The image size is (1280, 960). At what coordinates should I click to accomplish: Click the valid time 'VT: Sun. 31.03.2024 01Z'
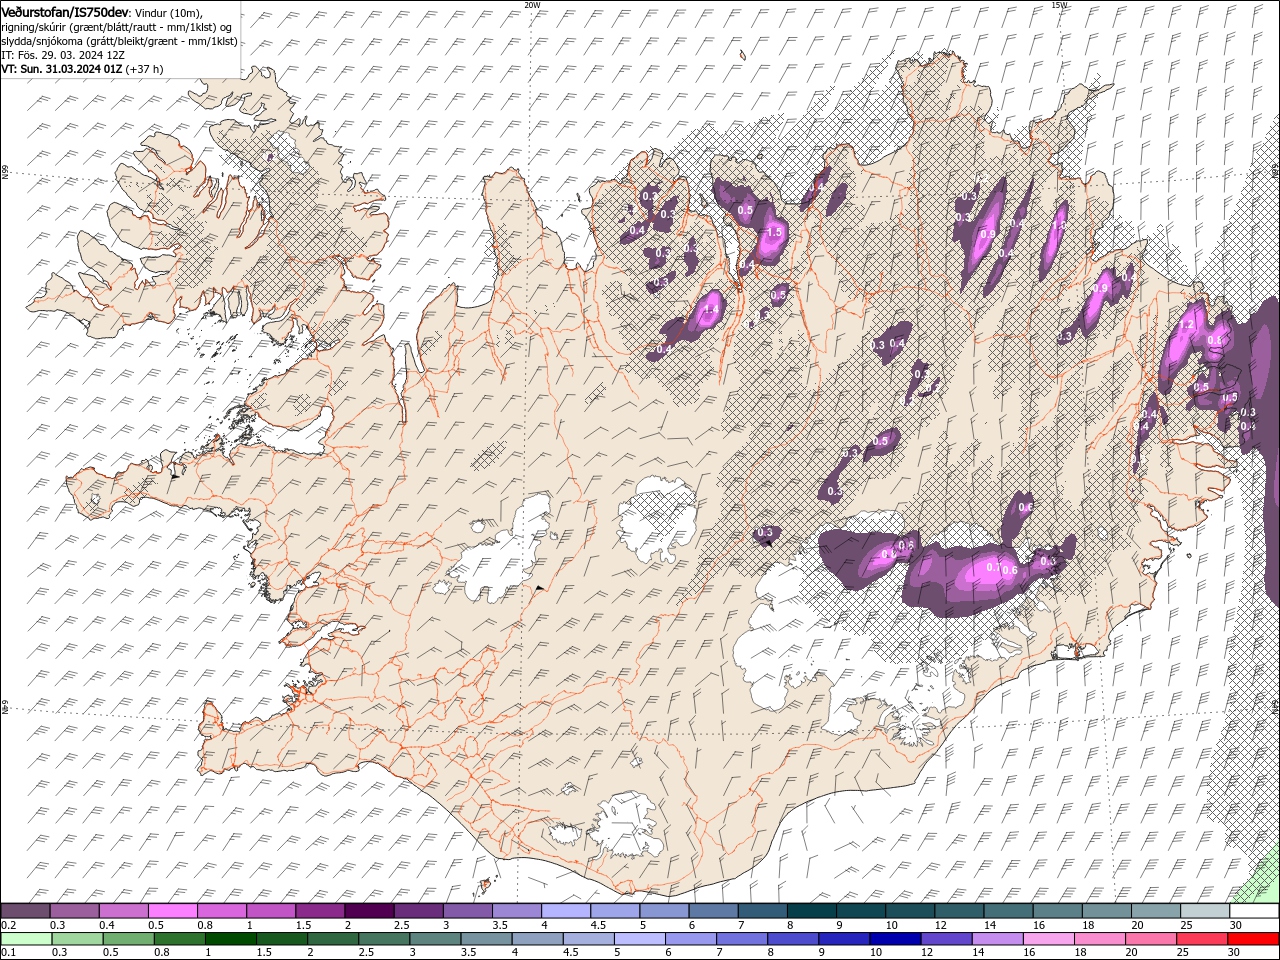(x=62, y=69)
